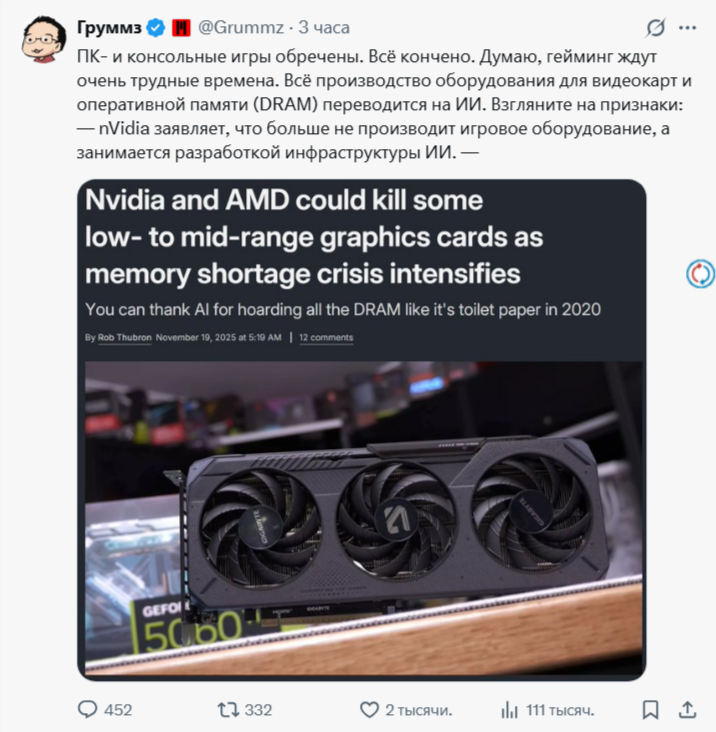The height and width of the screenshot is (732, 716).
Task: Click the blue verified checkmark badge
Action: point(155,28)
